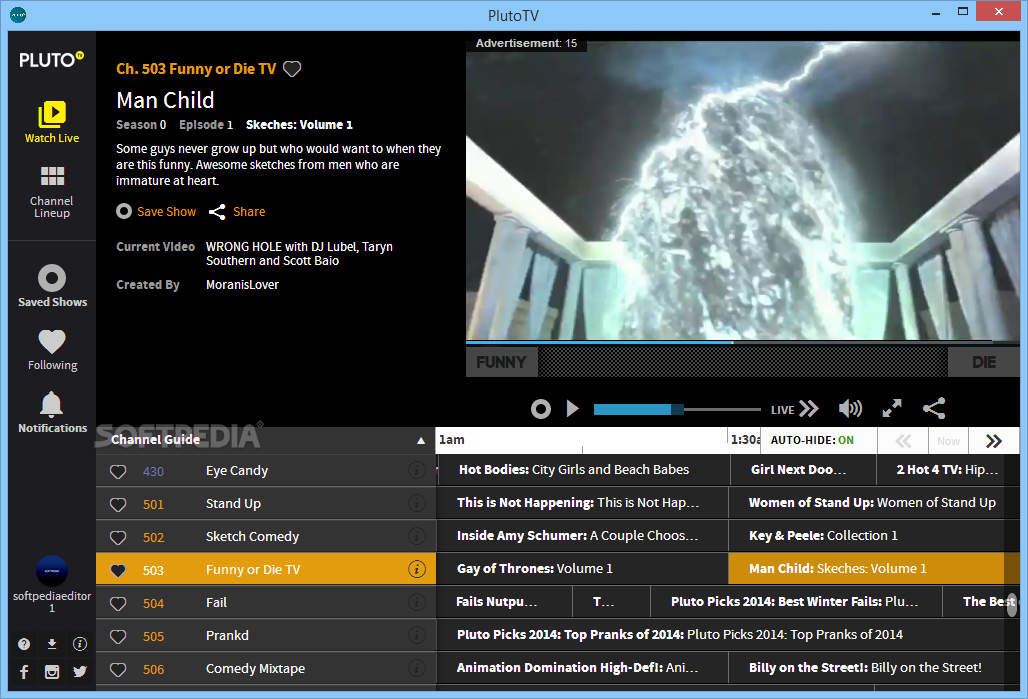This screenshot has height=699, width=1028.
Task: Open the Facebook link icon
Action: (24, 671)
